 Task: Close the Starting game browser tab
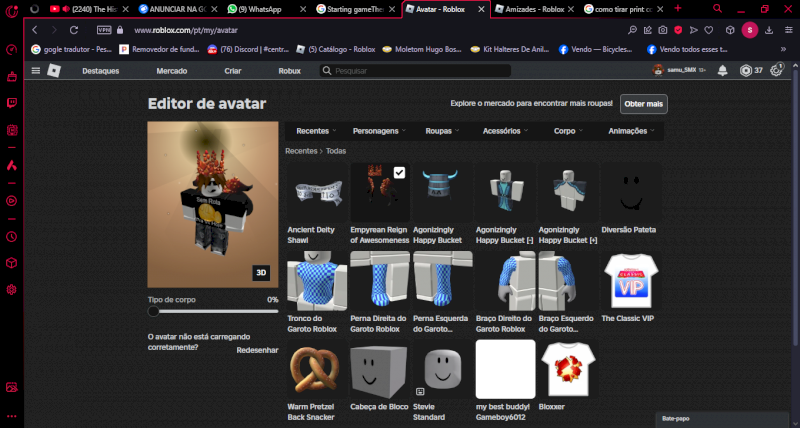[x=393, y=9]
